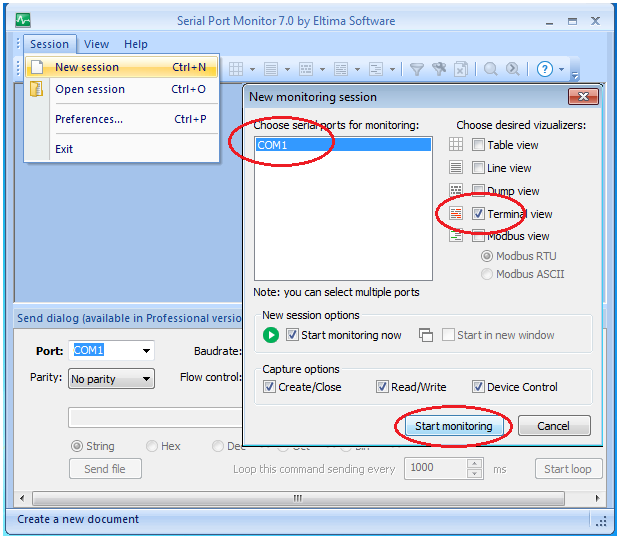
Task: Click the Find next magnifier toolbar icon
Action: 512,69
